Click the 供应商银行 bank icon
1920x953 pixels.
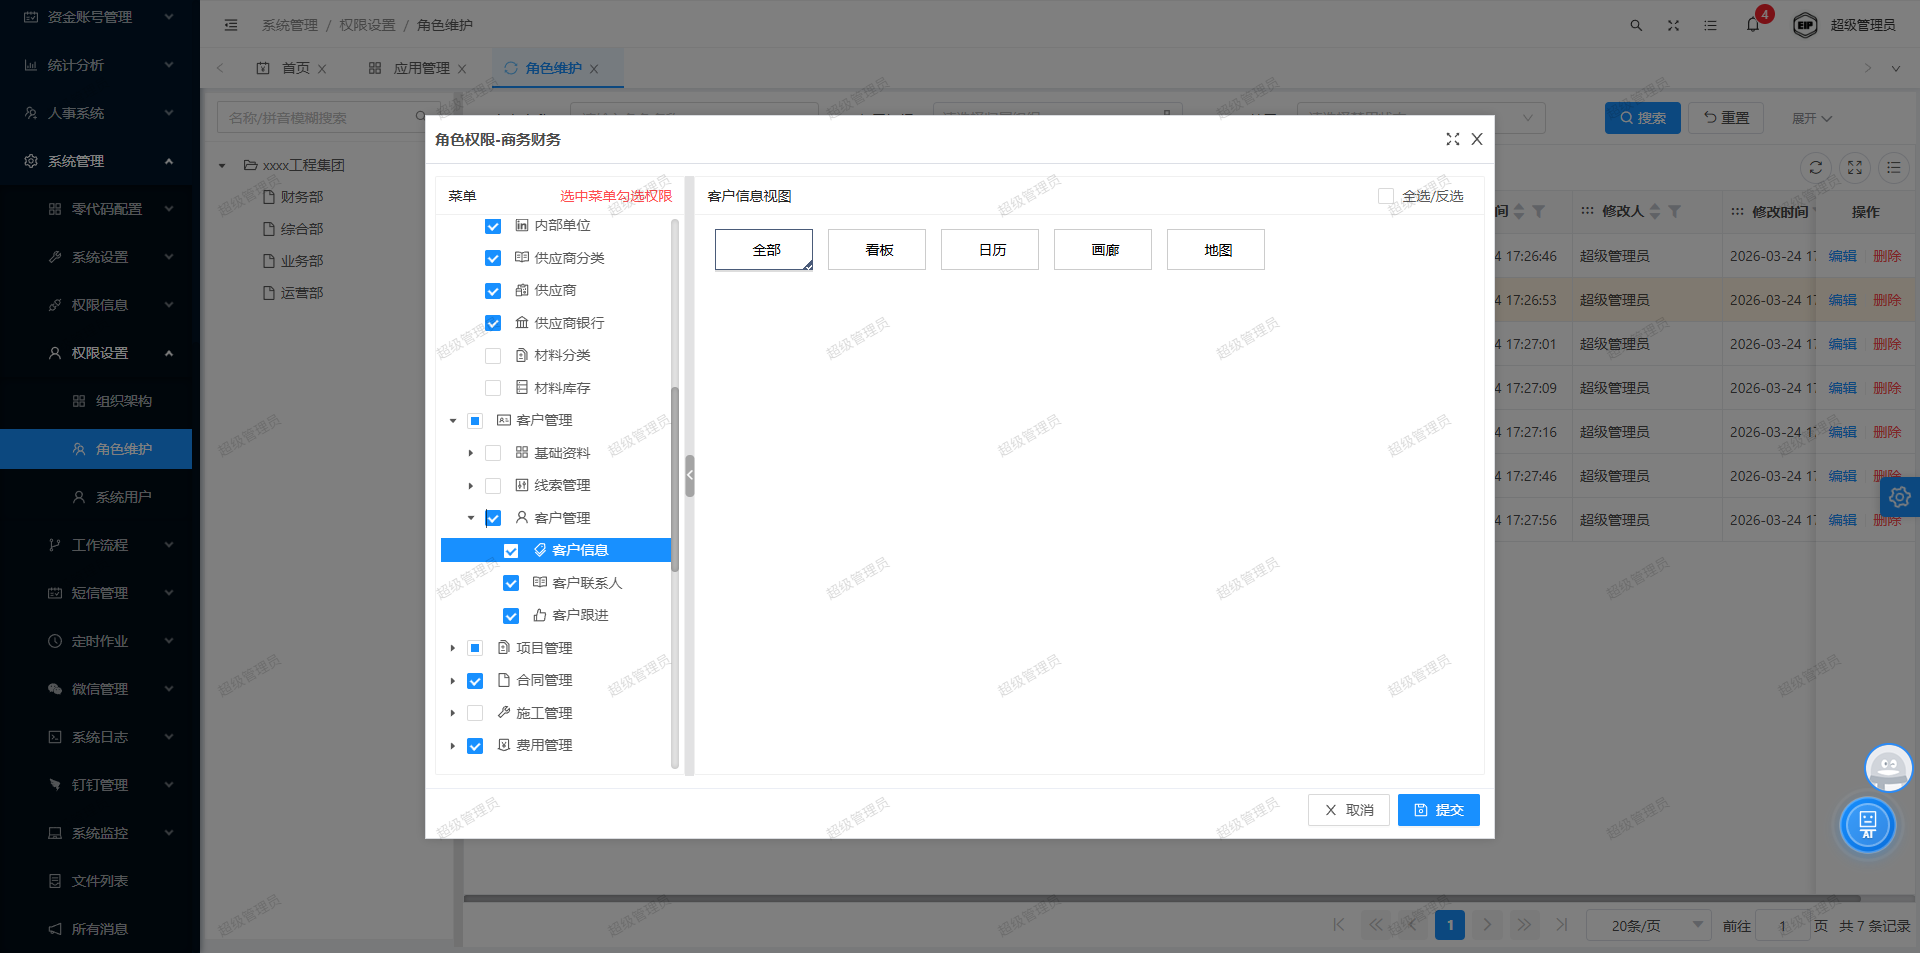[x=522, y=322]
